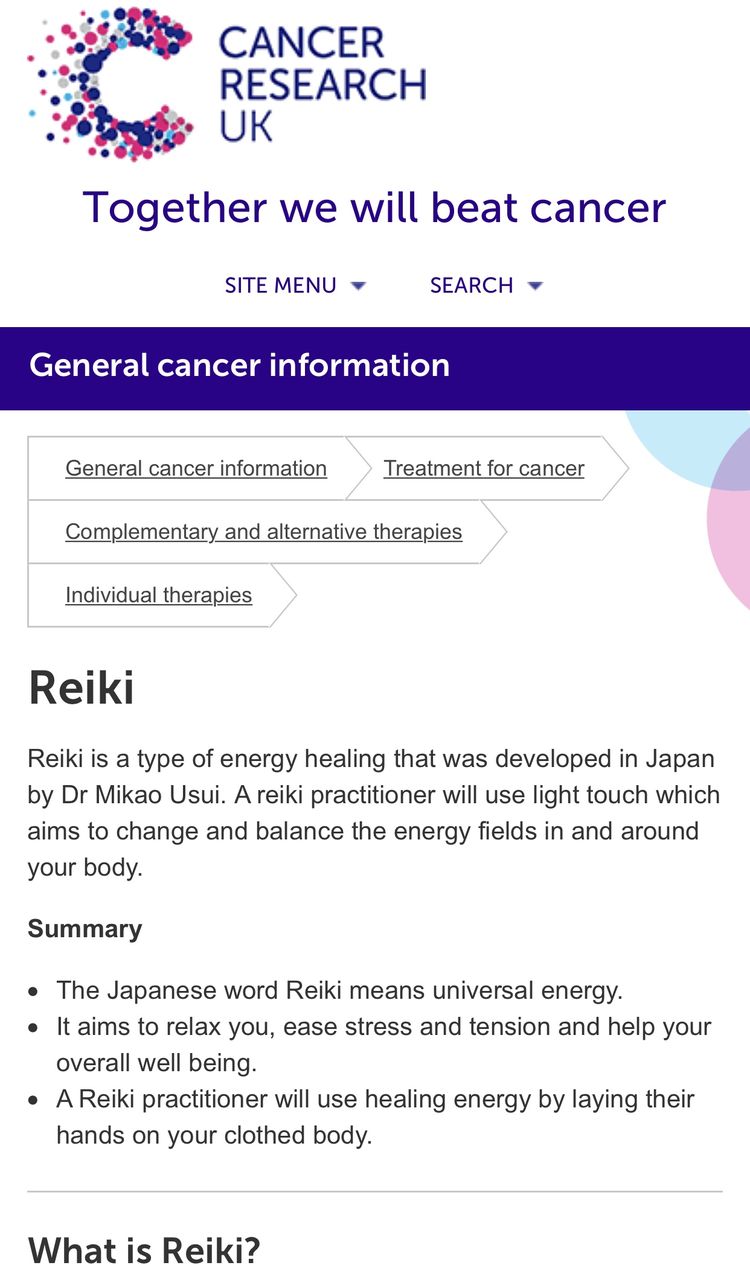This screenshot has width=750, height=1280.
Task: Open the Treatment for cancer breadcrumb
Action: point(484,468)
